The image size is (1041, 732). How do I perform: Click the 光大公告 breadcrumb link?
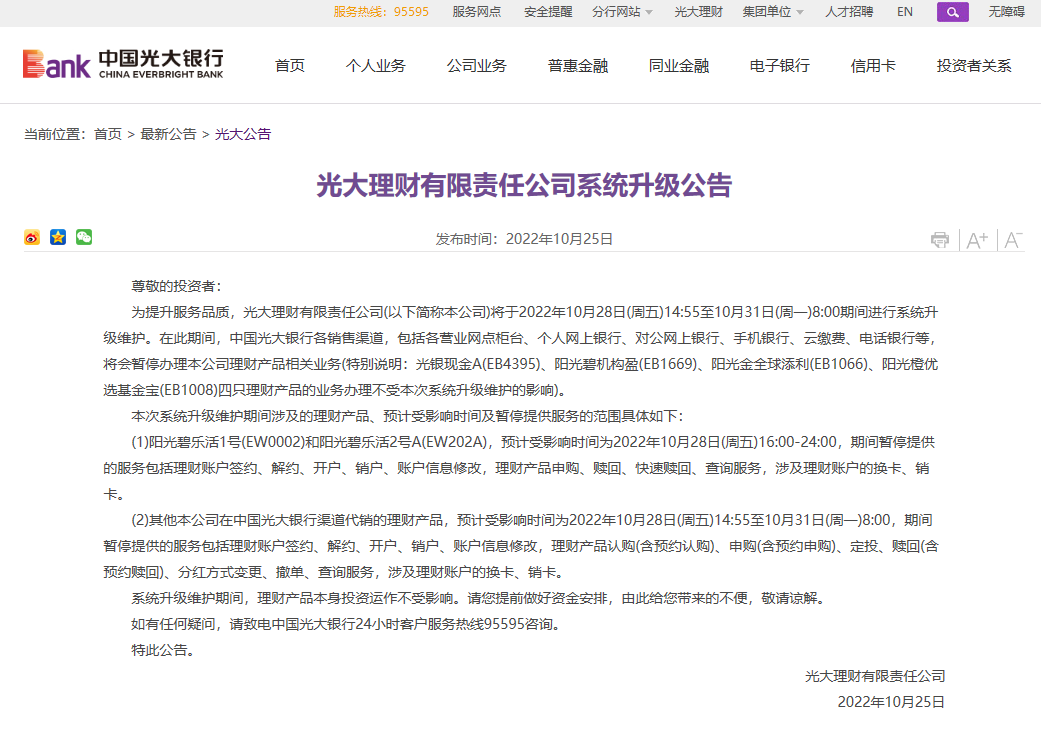243,134
